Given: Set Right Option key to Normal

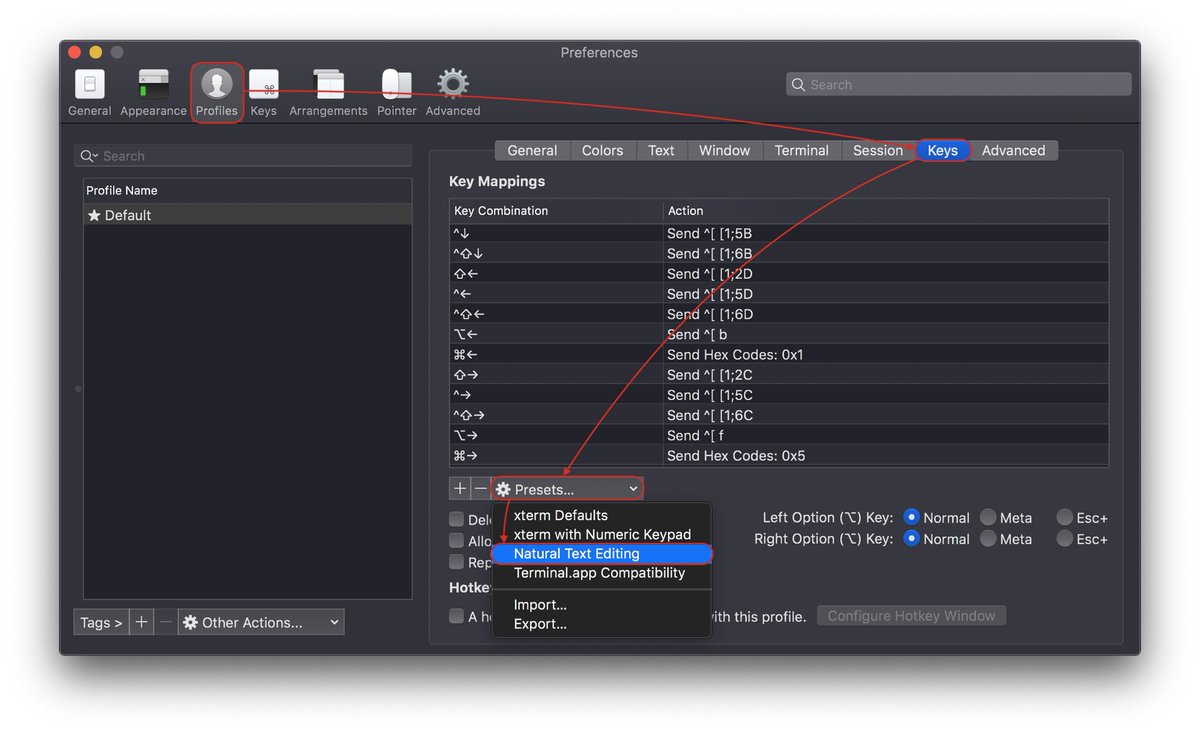Looking at the screenshot, I should [x=911, y=538].
